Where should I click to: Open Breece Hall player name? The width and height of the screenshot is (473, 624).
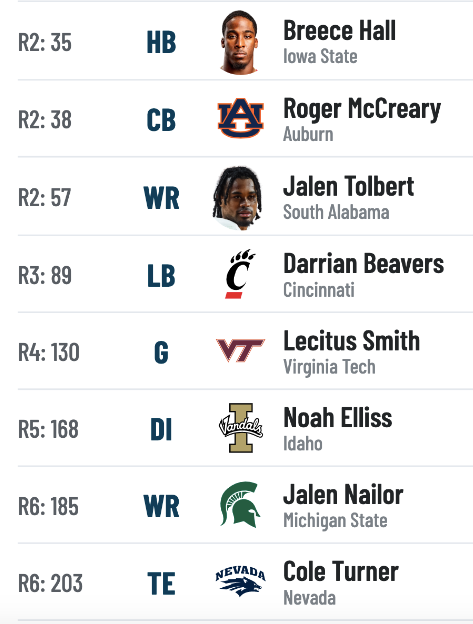(339, 30)
